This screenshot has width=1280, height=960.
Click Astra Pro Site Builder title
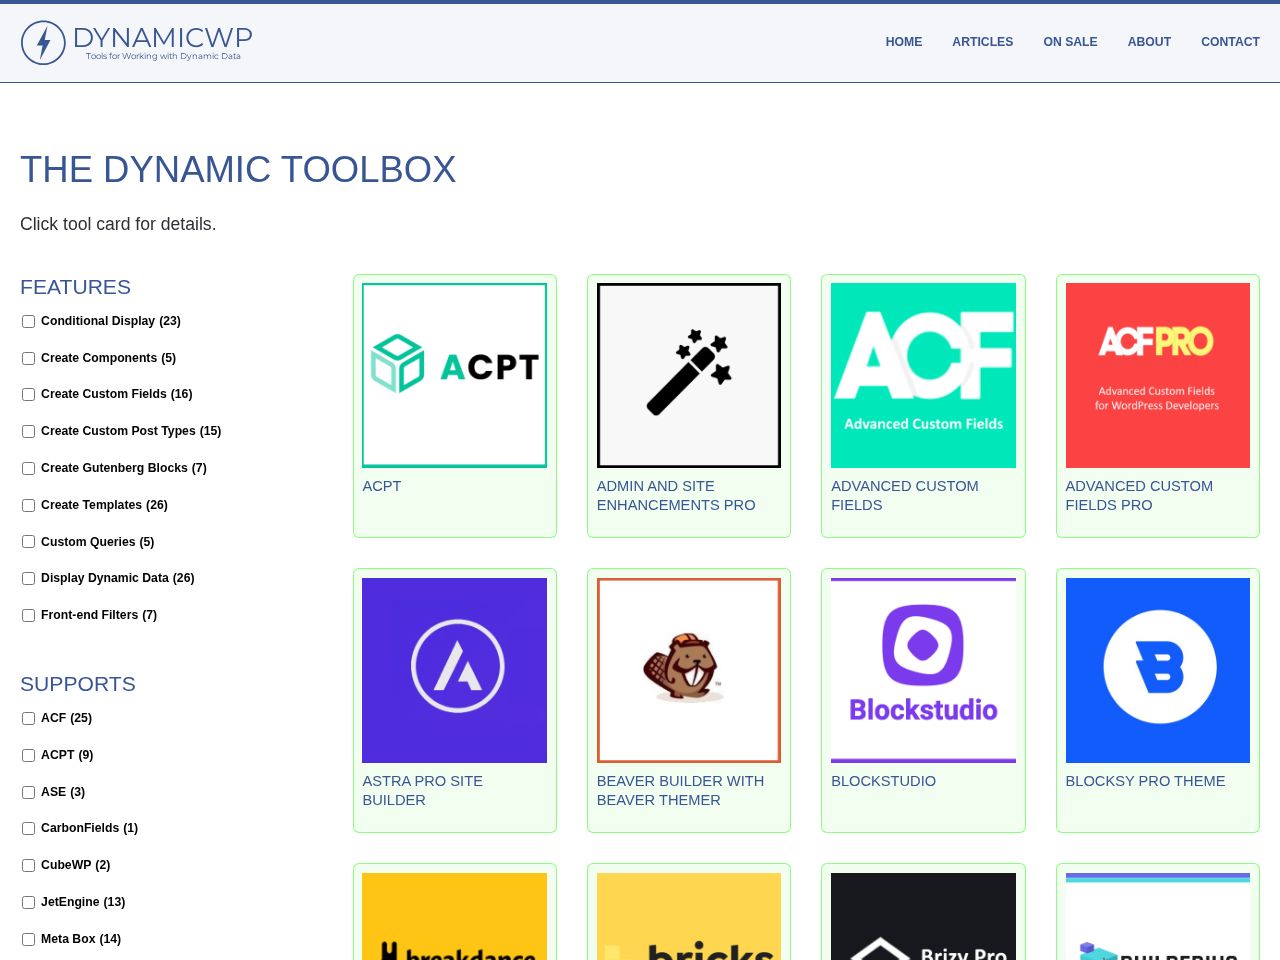tap(422, 790)
